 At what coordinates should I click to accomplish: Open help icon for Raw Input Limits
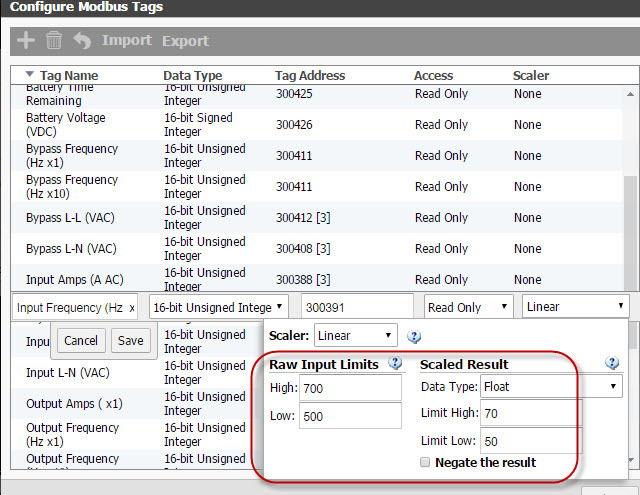(395, 363)
